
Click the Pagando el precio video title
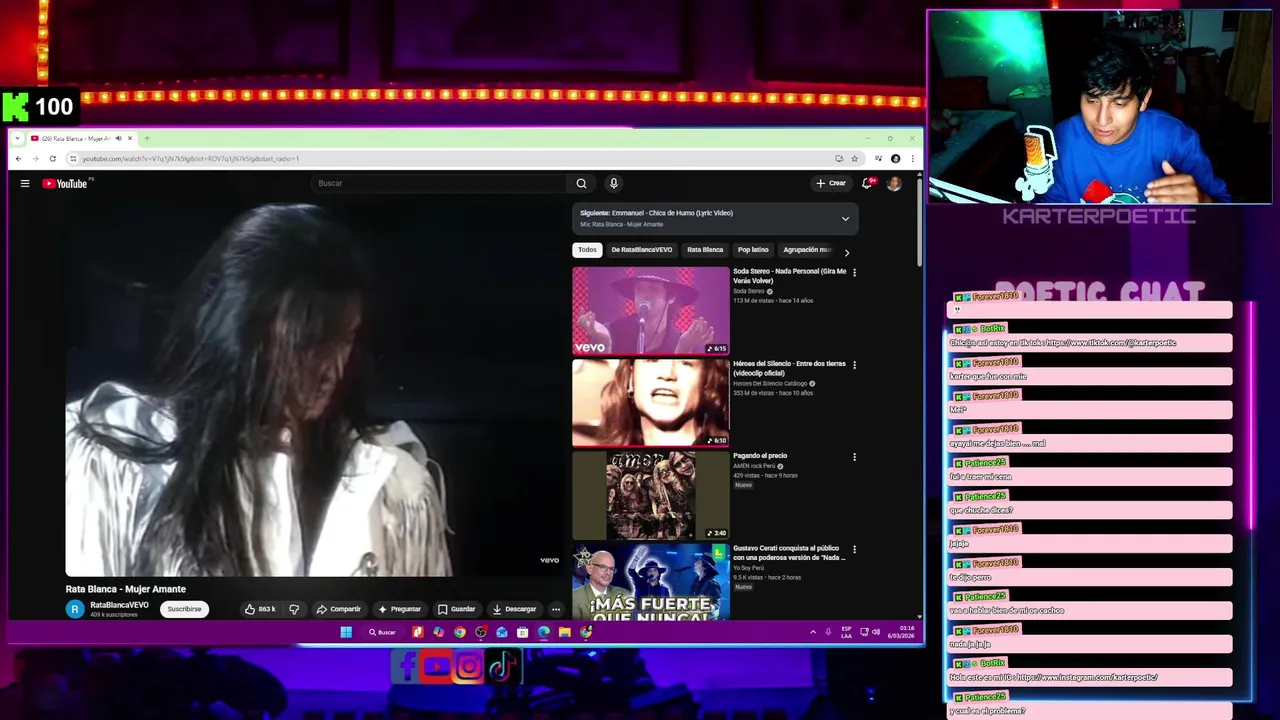[760, 456]
